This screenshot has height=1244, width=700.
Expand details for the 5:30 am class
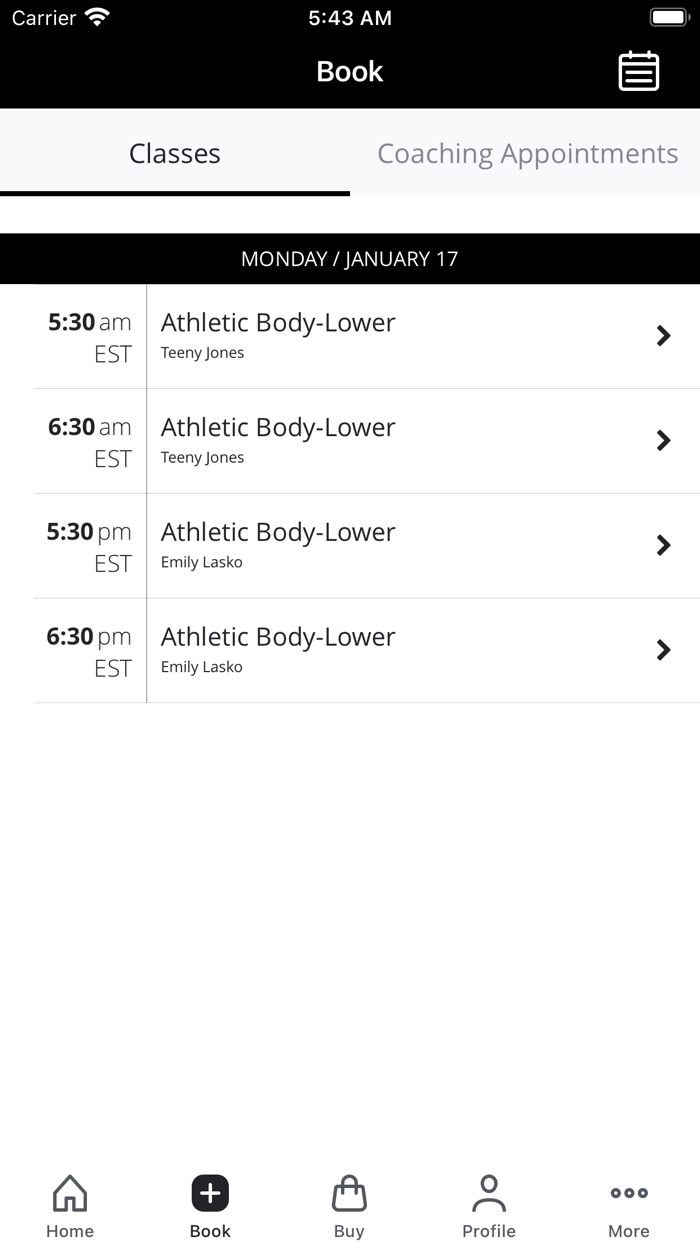(663, 336)
